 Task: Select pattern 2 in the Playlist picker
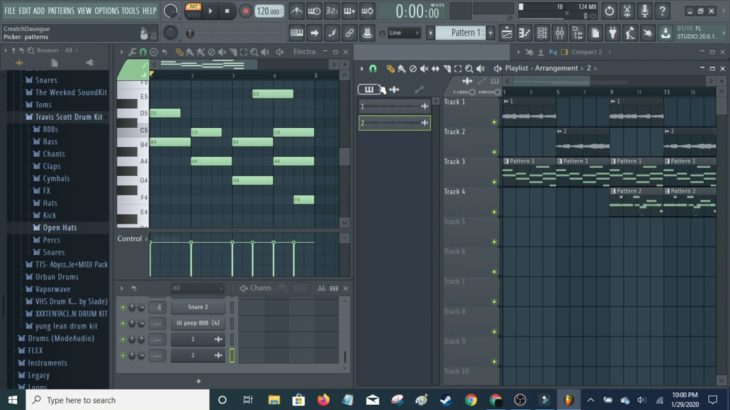coord(394,123)
